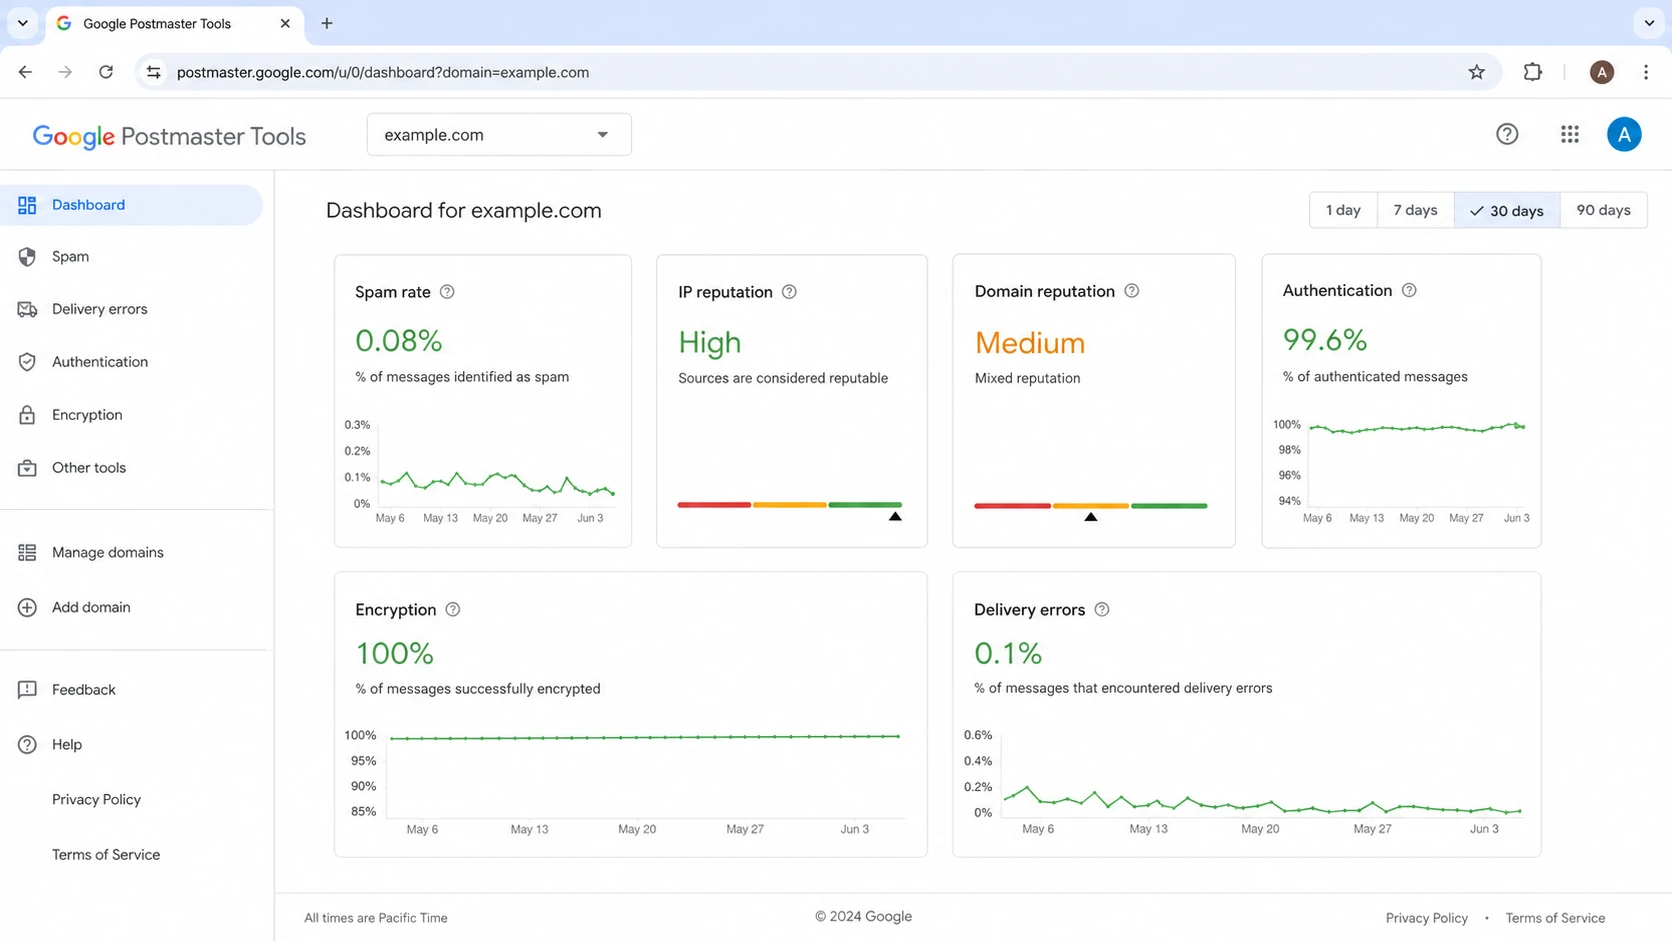This screenshot has width=1672, height=941.
Task: Click the Google Postmaster Tools logo
Action: (x=169, y=137)
